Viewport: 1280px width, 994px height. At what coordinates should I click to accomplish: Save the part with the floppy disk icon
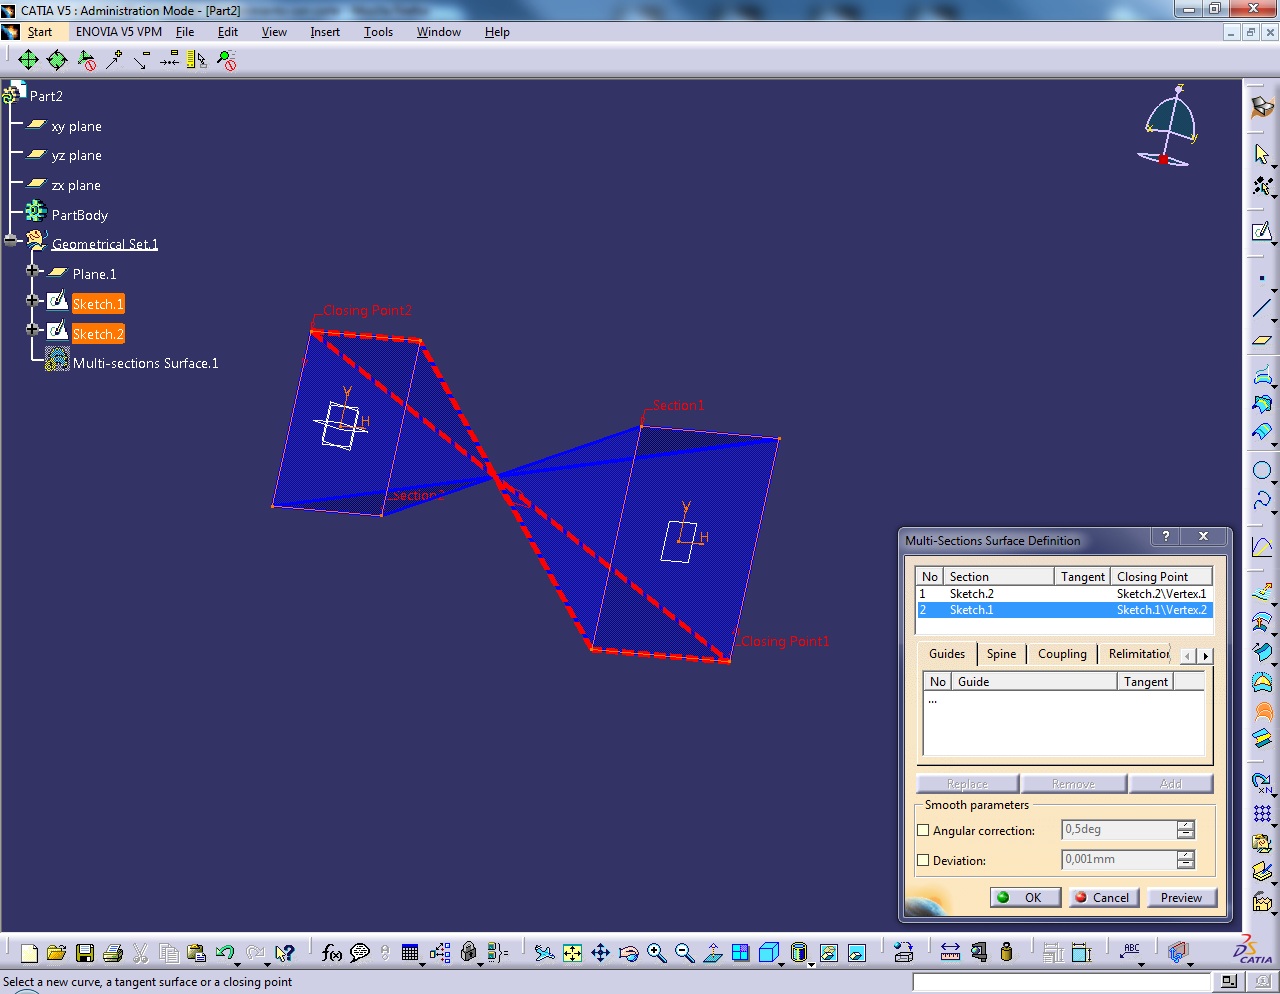pos(85,953)
